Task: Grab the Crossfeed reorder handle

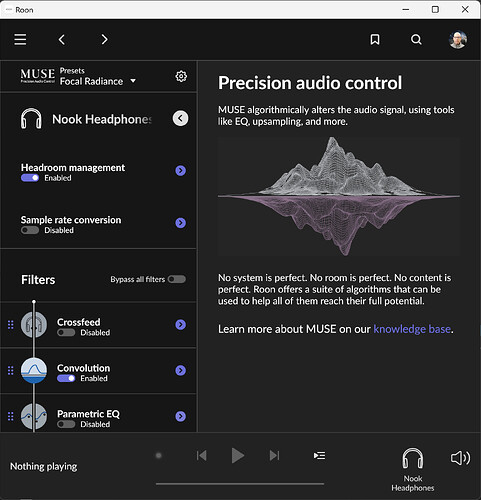Action: pyautogui.click(x=11, y=324)
